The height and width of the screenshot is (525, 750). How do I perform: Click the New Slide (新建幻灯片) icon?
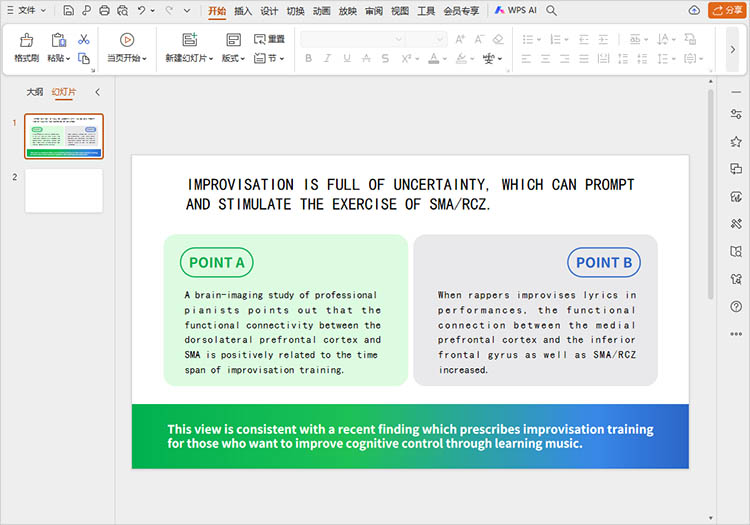tap(189, 40)
